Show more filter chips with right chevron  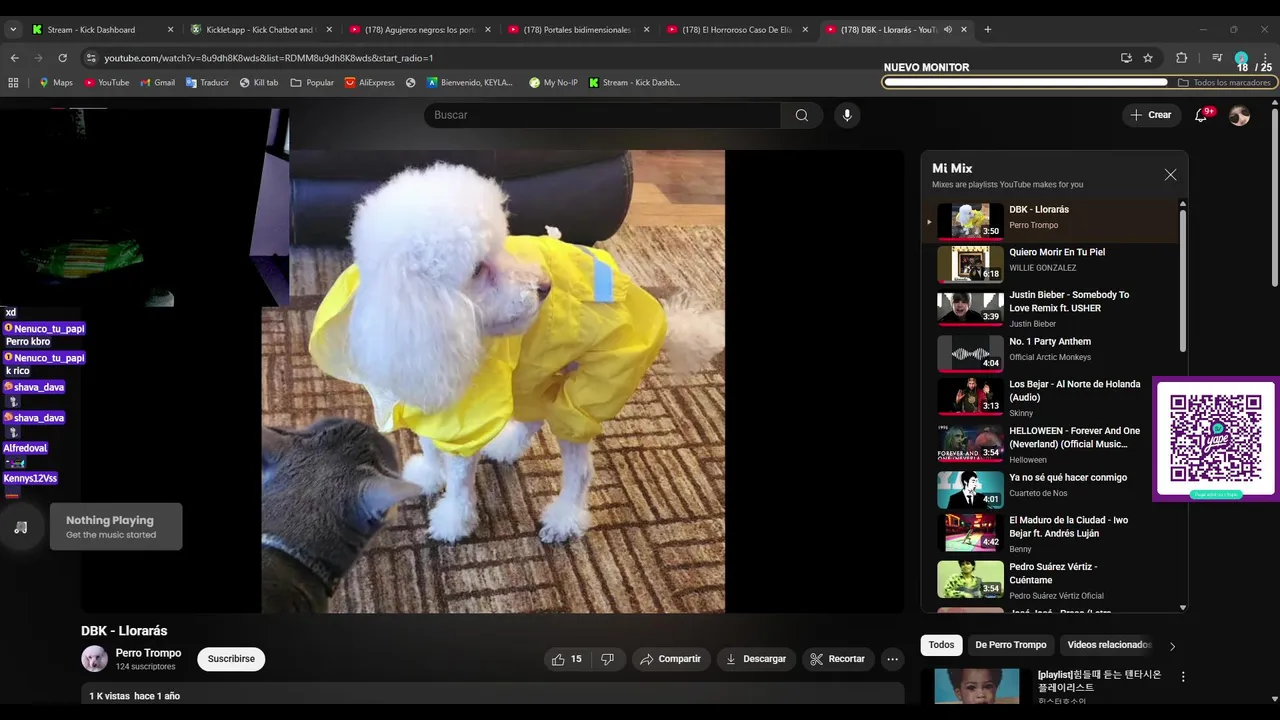coord(1172,646)
